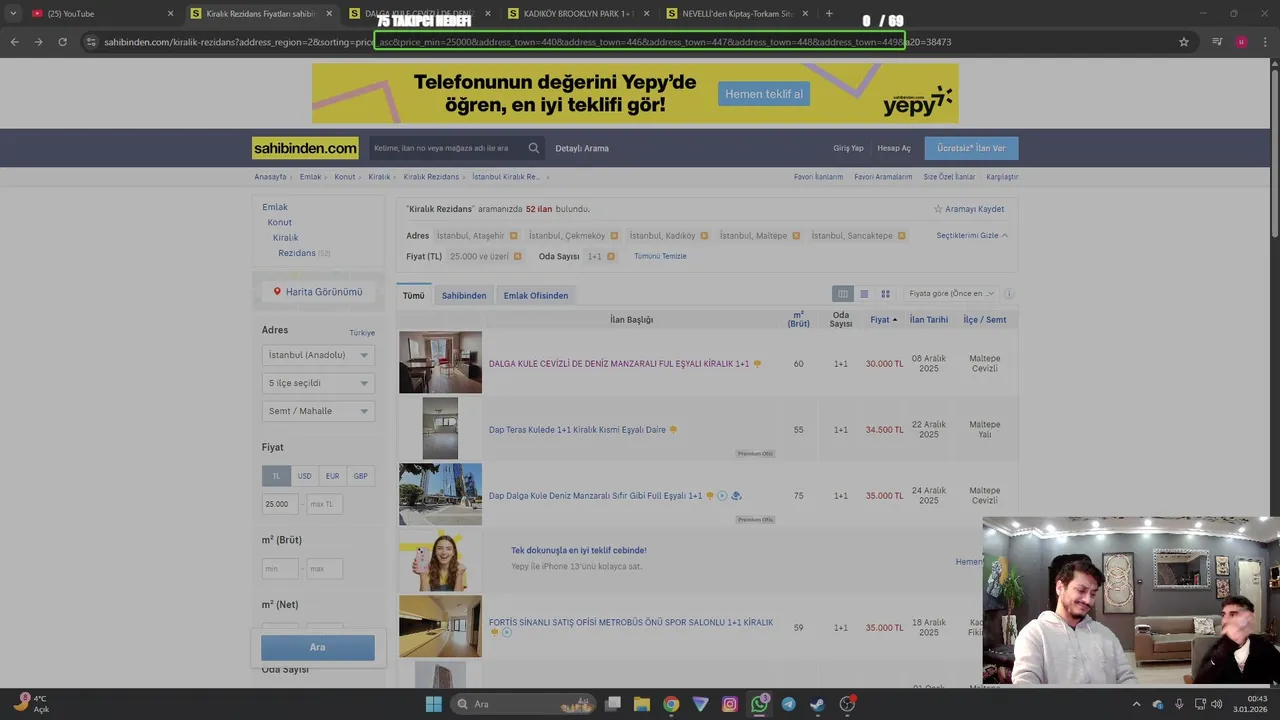Open the Semt / Mahalle dropdown
This screenshot has height=720, width=1280.
318,411
